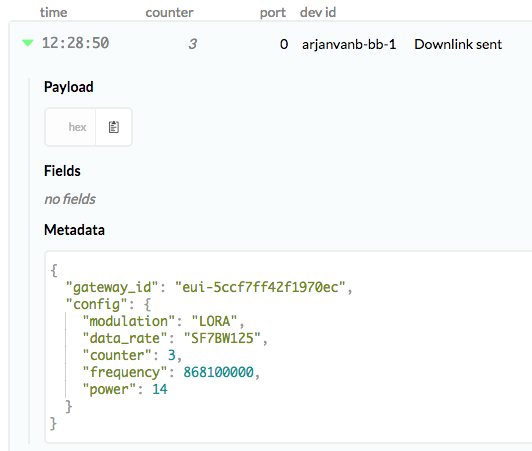Open device arjanvanb-bb-1
532x451 pixels.
(349, 44)
